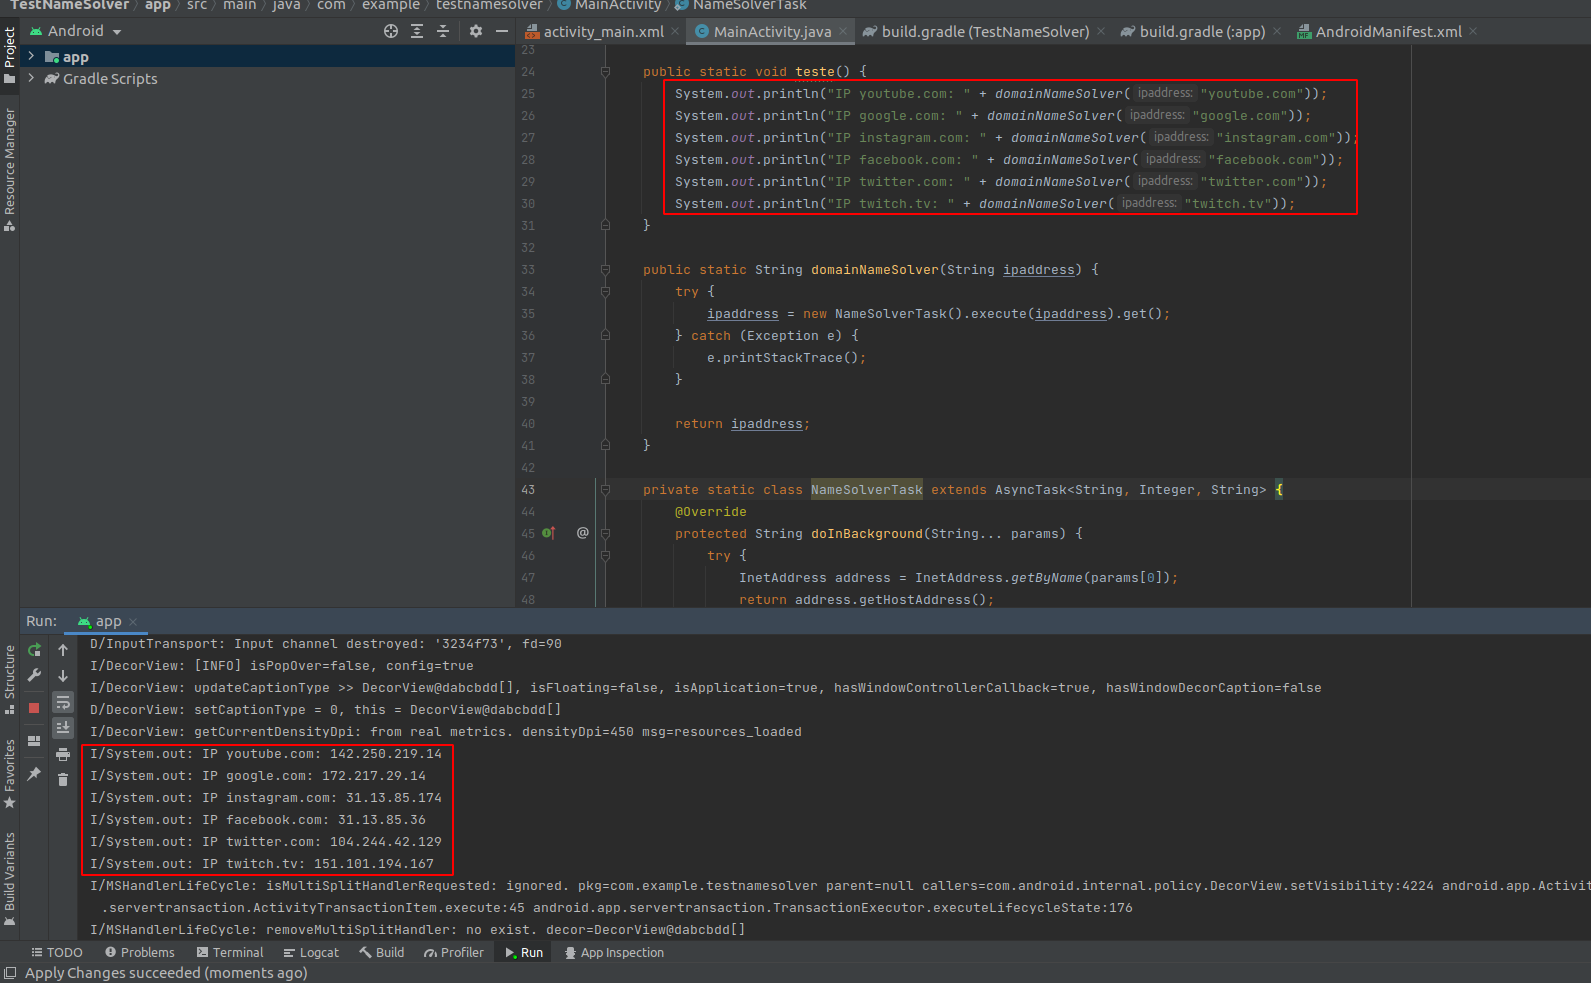Click the up arrow in Run console toolbar
The height and width of the screenshot is (983, 1591).
(x=63, y=650)
